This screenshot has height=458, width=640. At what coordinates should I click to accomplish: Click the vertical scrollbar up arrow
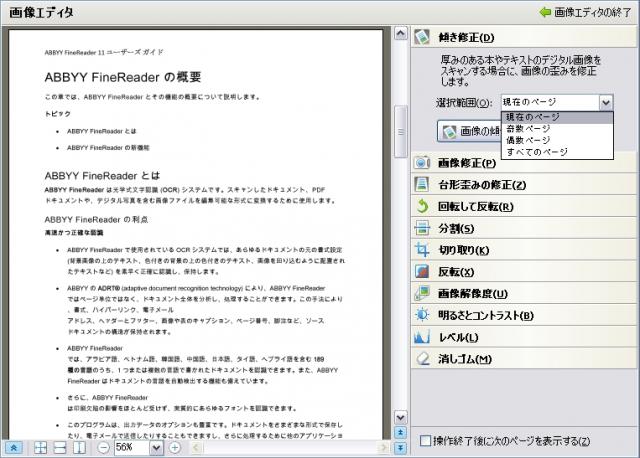click(401, 33)
